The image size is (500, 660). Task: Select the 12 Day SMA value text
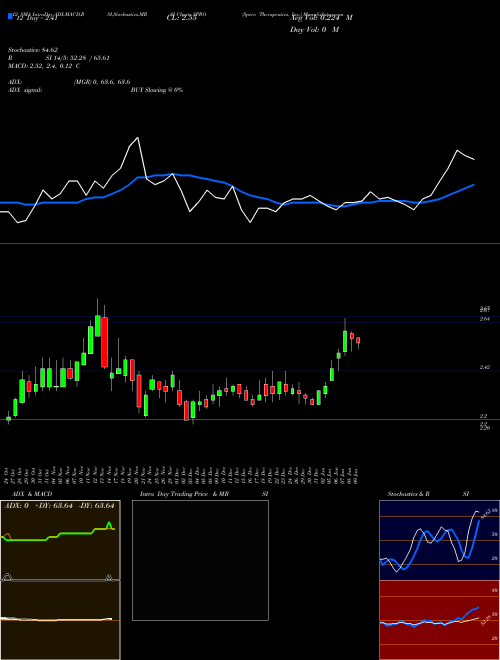coord(36,18)
